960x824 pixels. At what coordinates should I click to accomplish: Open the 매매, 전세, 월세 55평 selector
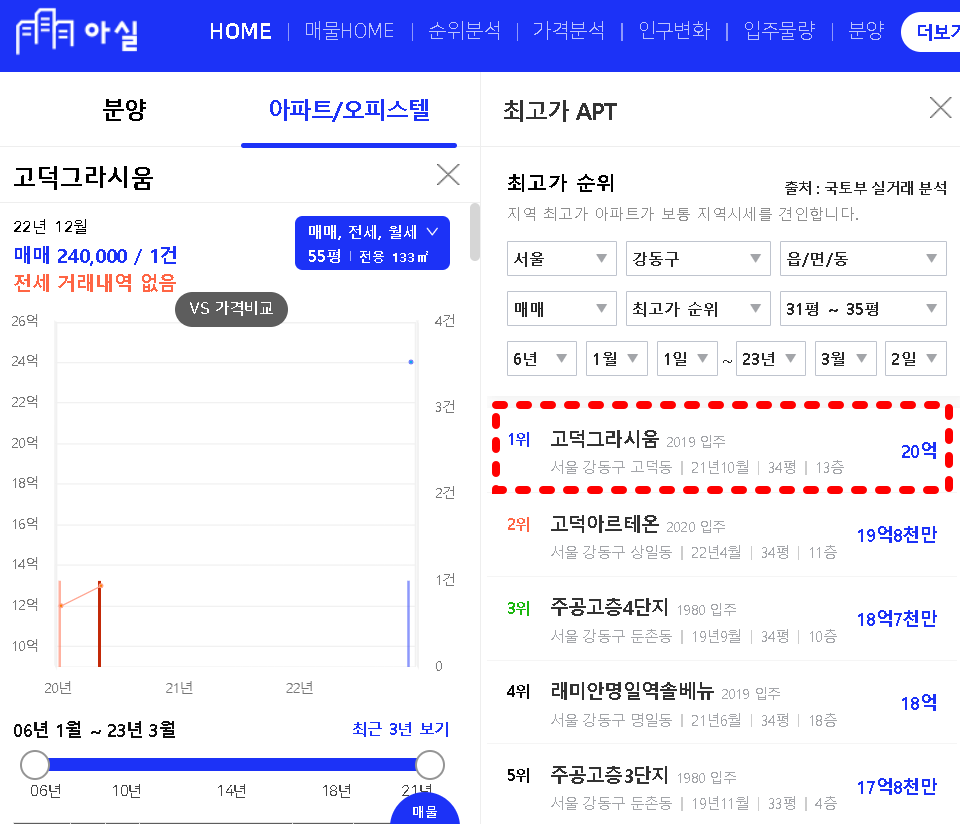click(372, 243)
